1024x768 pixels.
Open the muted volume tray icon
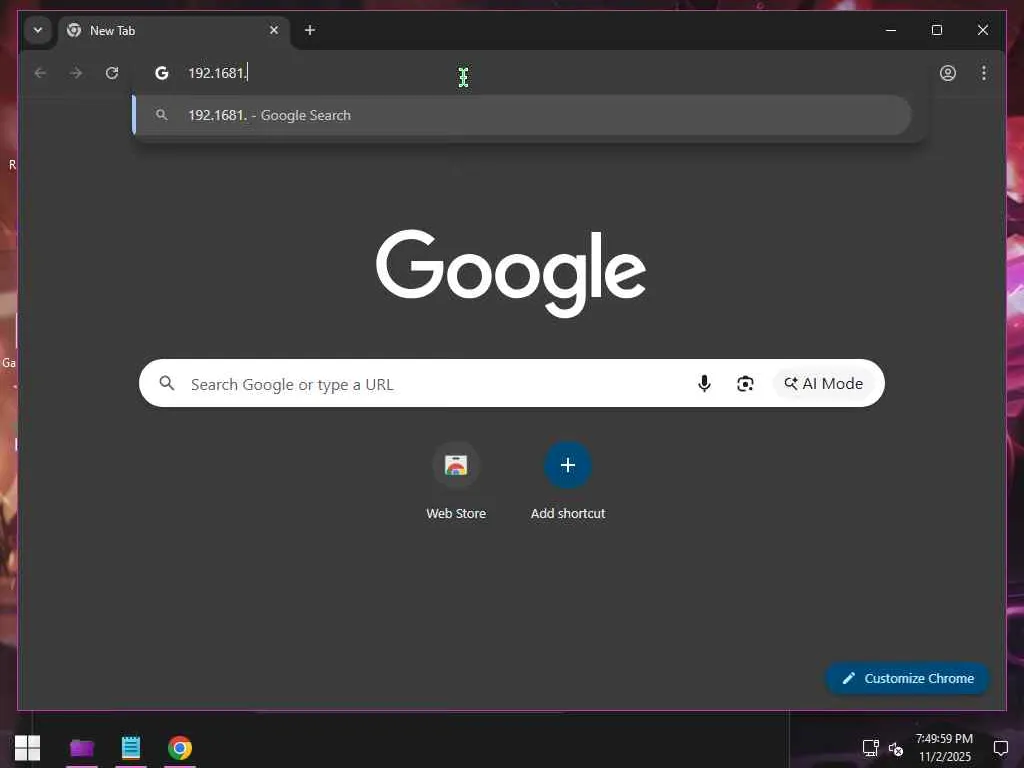896,748
